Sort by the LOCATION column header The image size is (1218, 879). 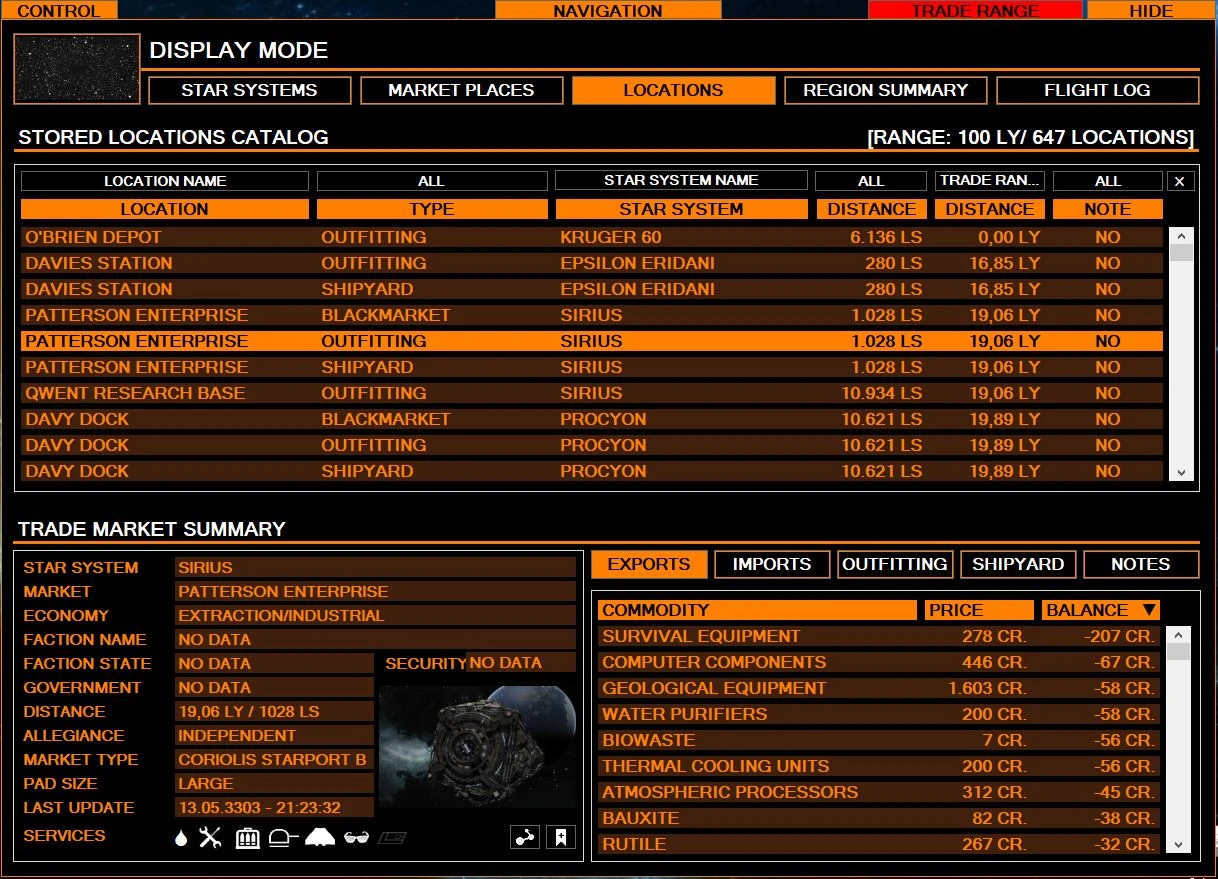(165, 209)
